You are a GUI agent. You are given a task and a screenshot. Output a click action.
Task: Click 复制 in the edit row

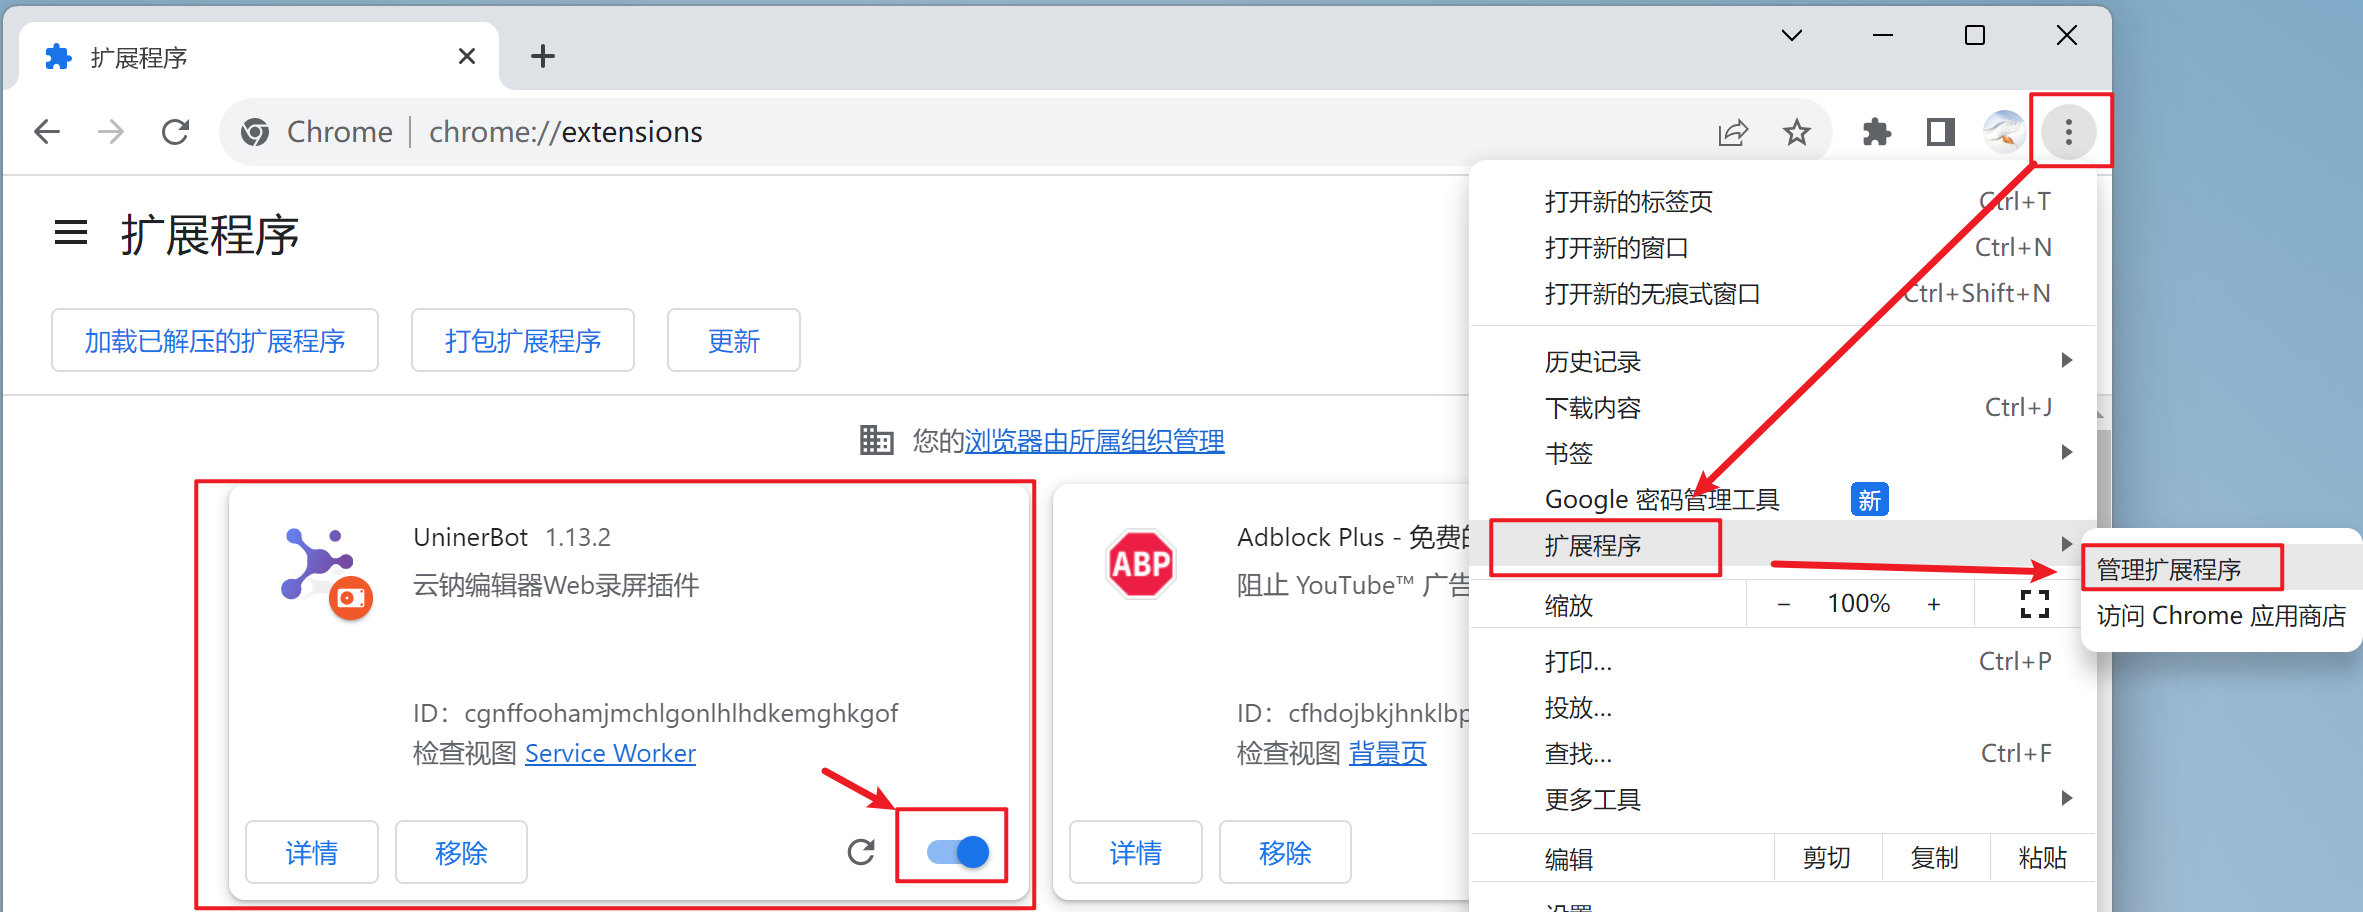[x=1935, y=858]
